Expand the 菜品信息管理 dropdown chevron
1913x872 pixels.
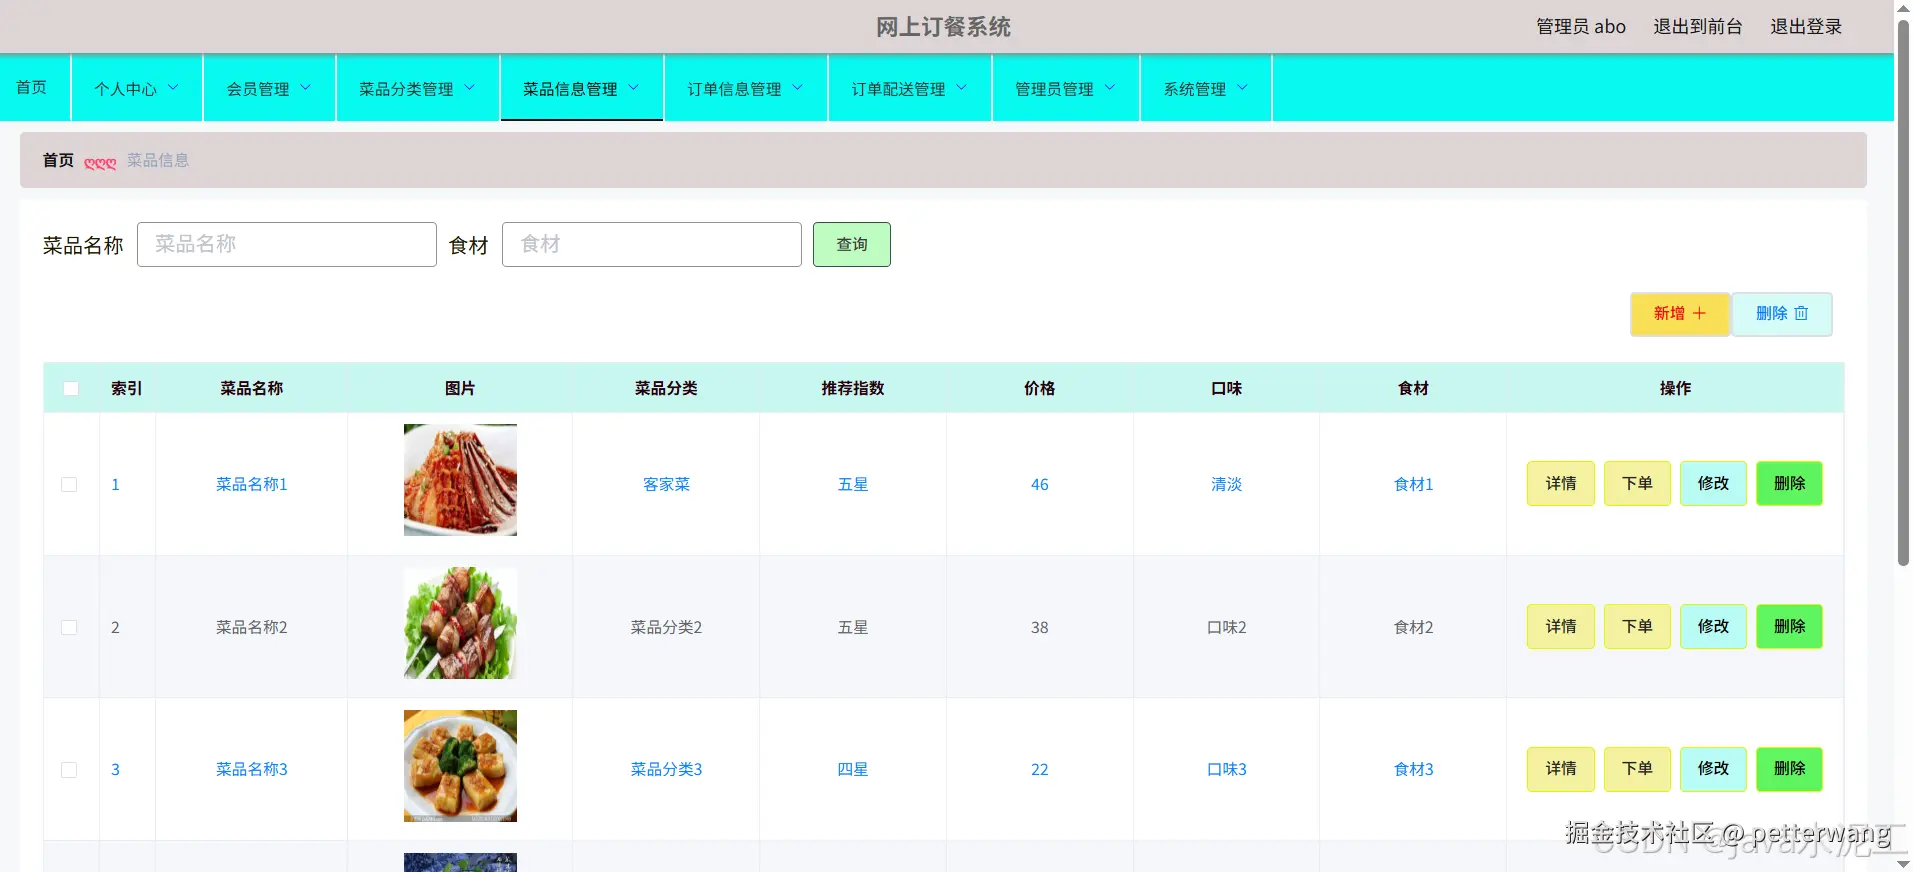coord(634,88)
